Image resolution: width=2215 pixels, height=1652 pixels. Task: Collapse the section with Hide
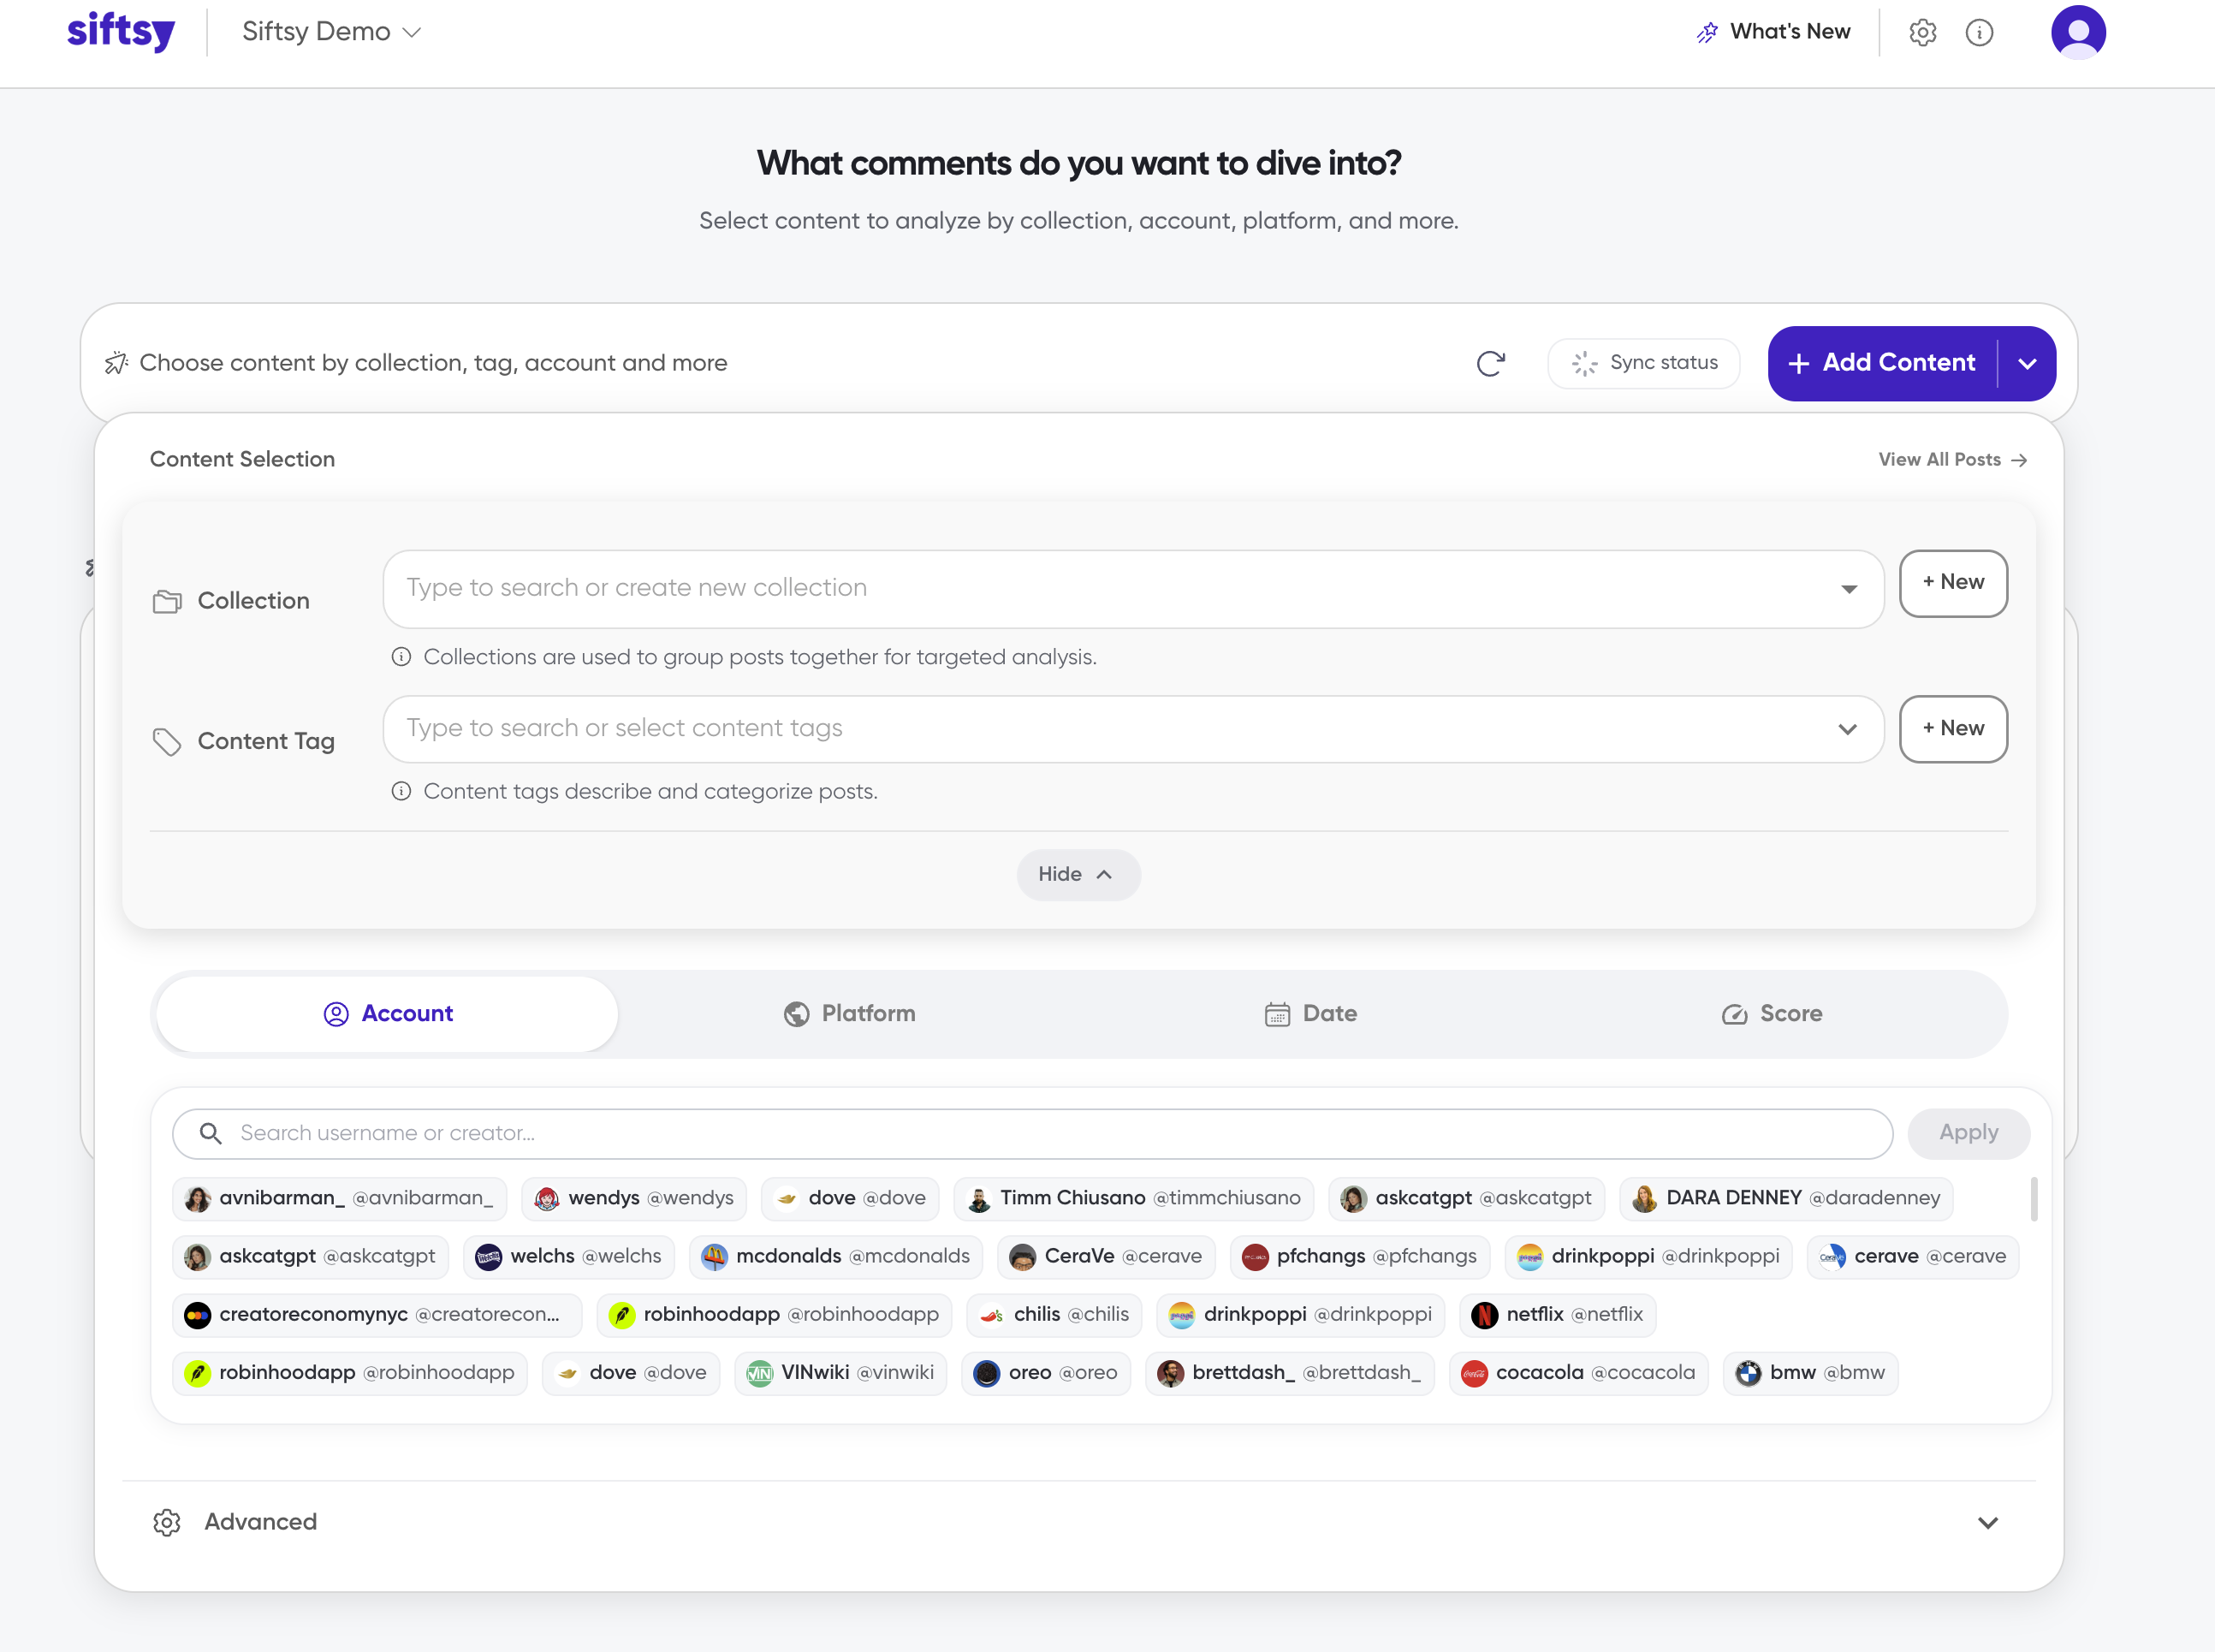[x=1078, y=874]
